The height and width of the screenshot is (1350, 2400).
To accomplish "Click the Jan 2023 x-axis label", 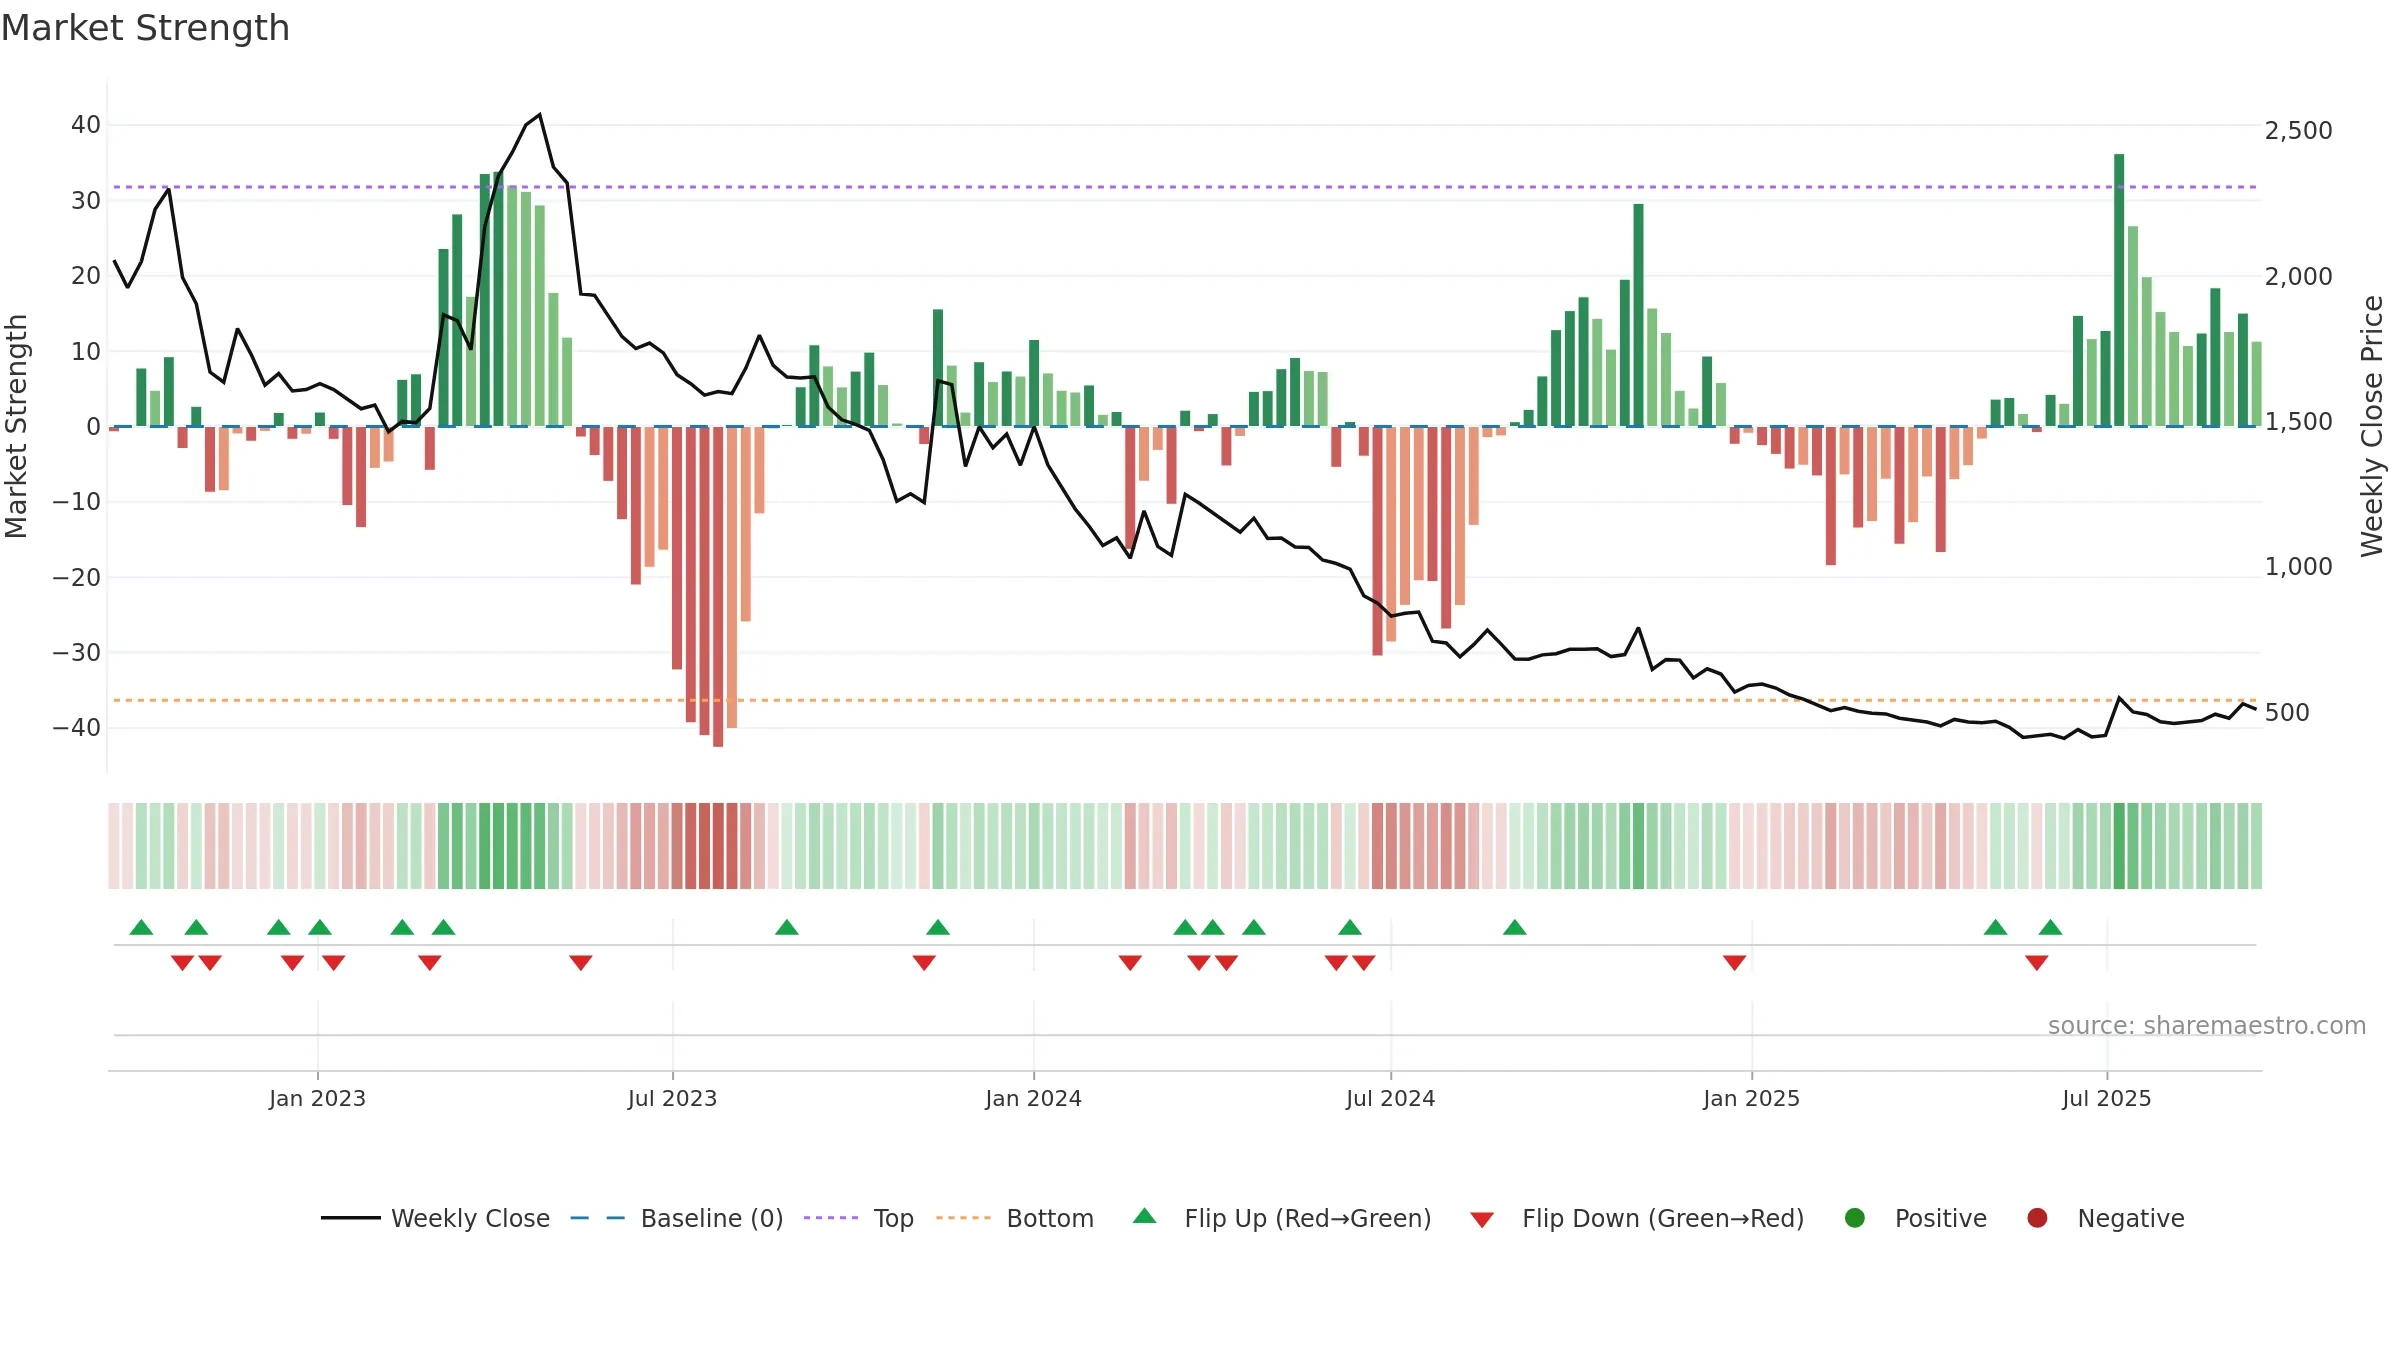I will click(317, 1098).
